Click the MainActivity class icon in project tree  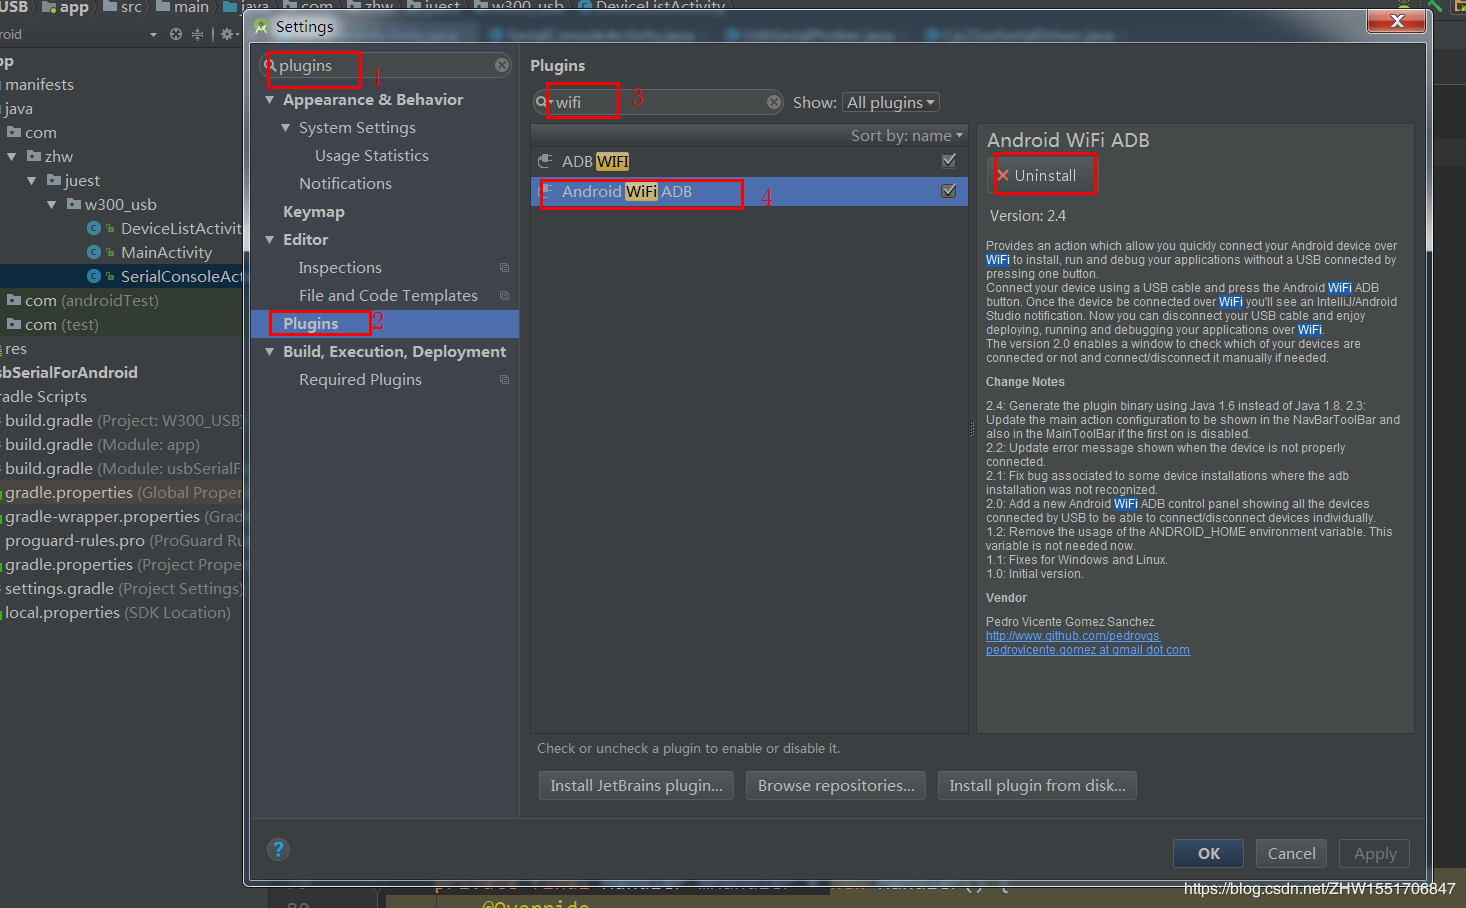pos(94,252)
